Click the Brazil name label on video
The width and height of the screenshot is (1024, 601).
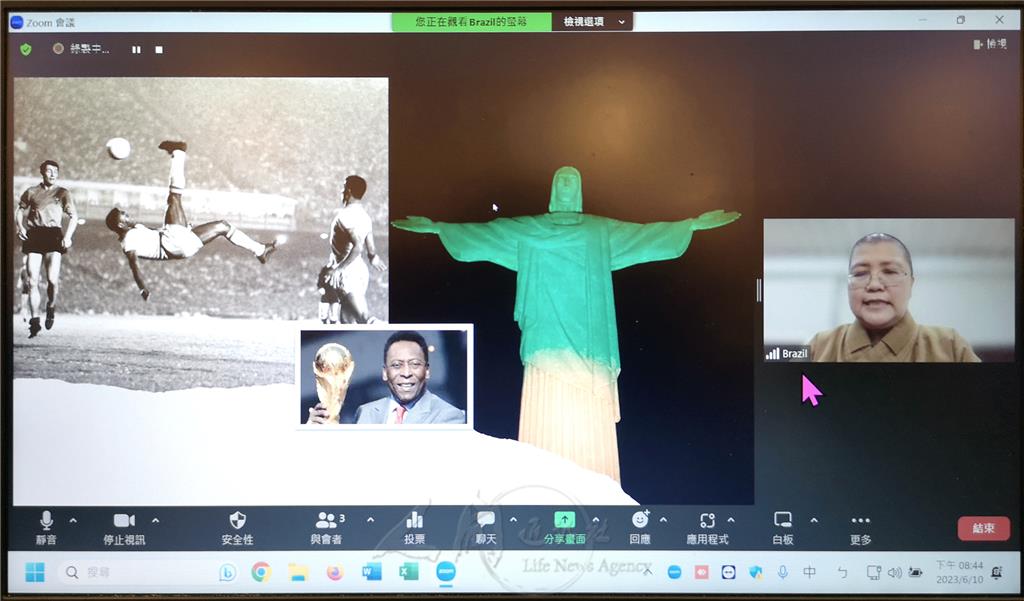(787, 353)
